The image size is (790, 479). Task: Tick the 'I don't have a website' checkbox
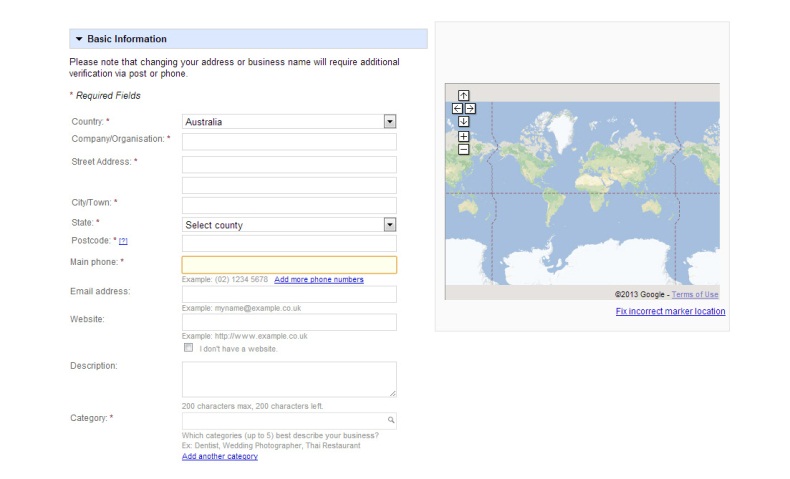click(188, 348)
